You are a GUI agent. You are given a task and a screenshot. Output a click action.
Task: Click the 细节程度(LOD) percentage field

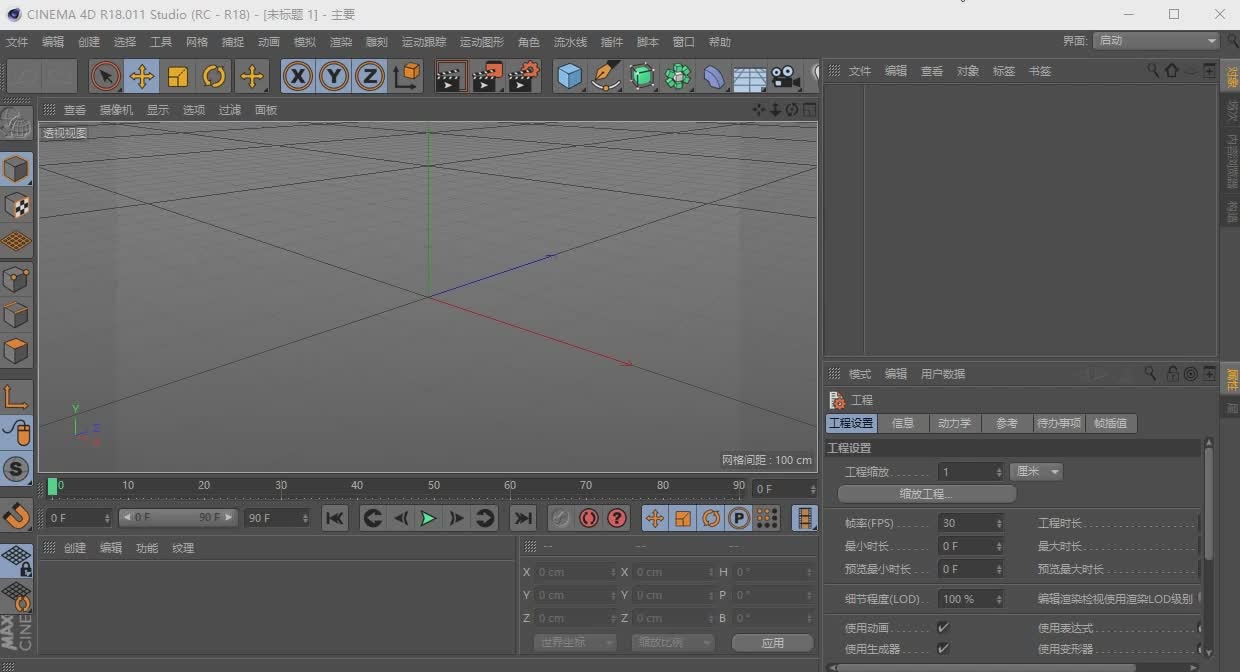tap(971, 599)
